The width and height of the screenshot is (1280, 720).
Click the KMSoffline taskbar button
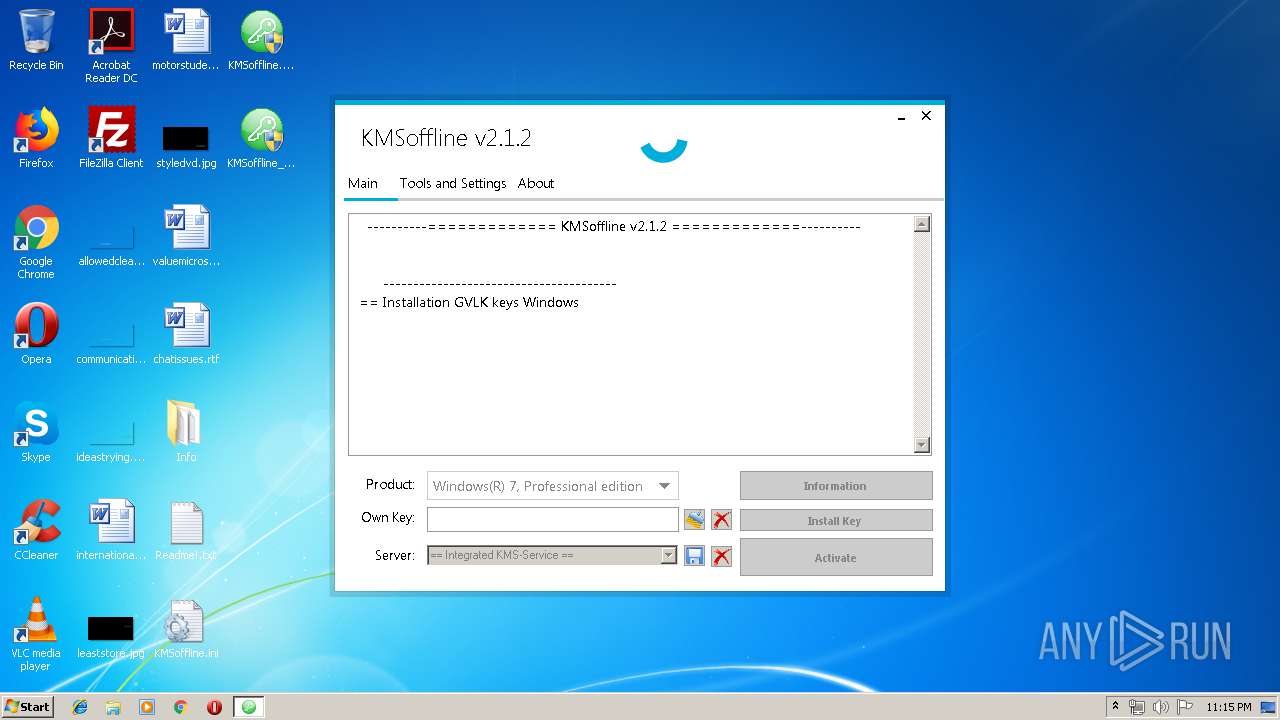[249, 707]
